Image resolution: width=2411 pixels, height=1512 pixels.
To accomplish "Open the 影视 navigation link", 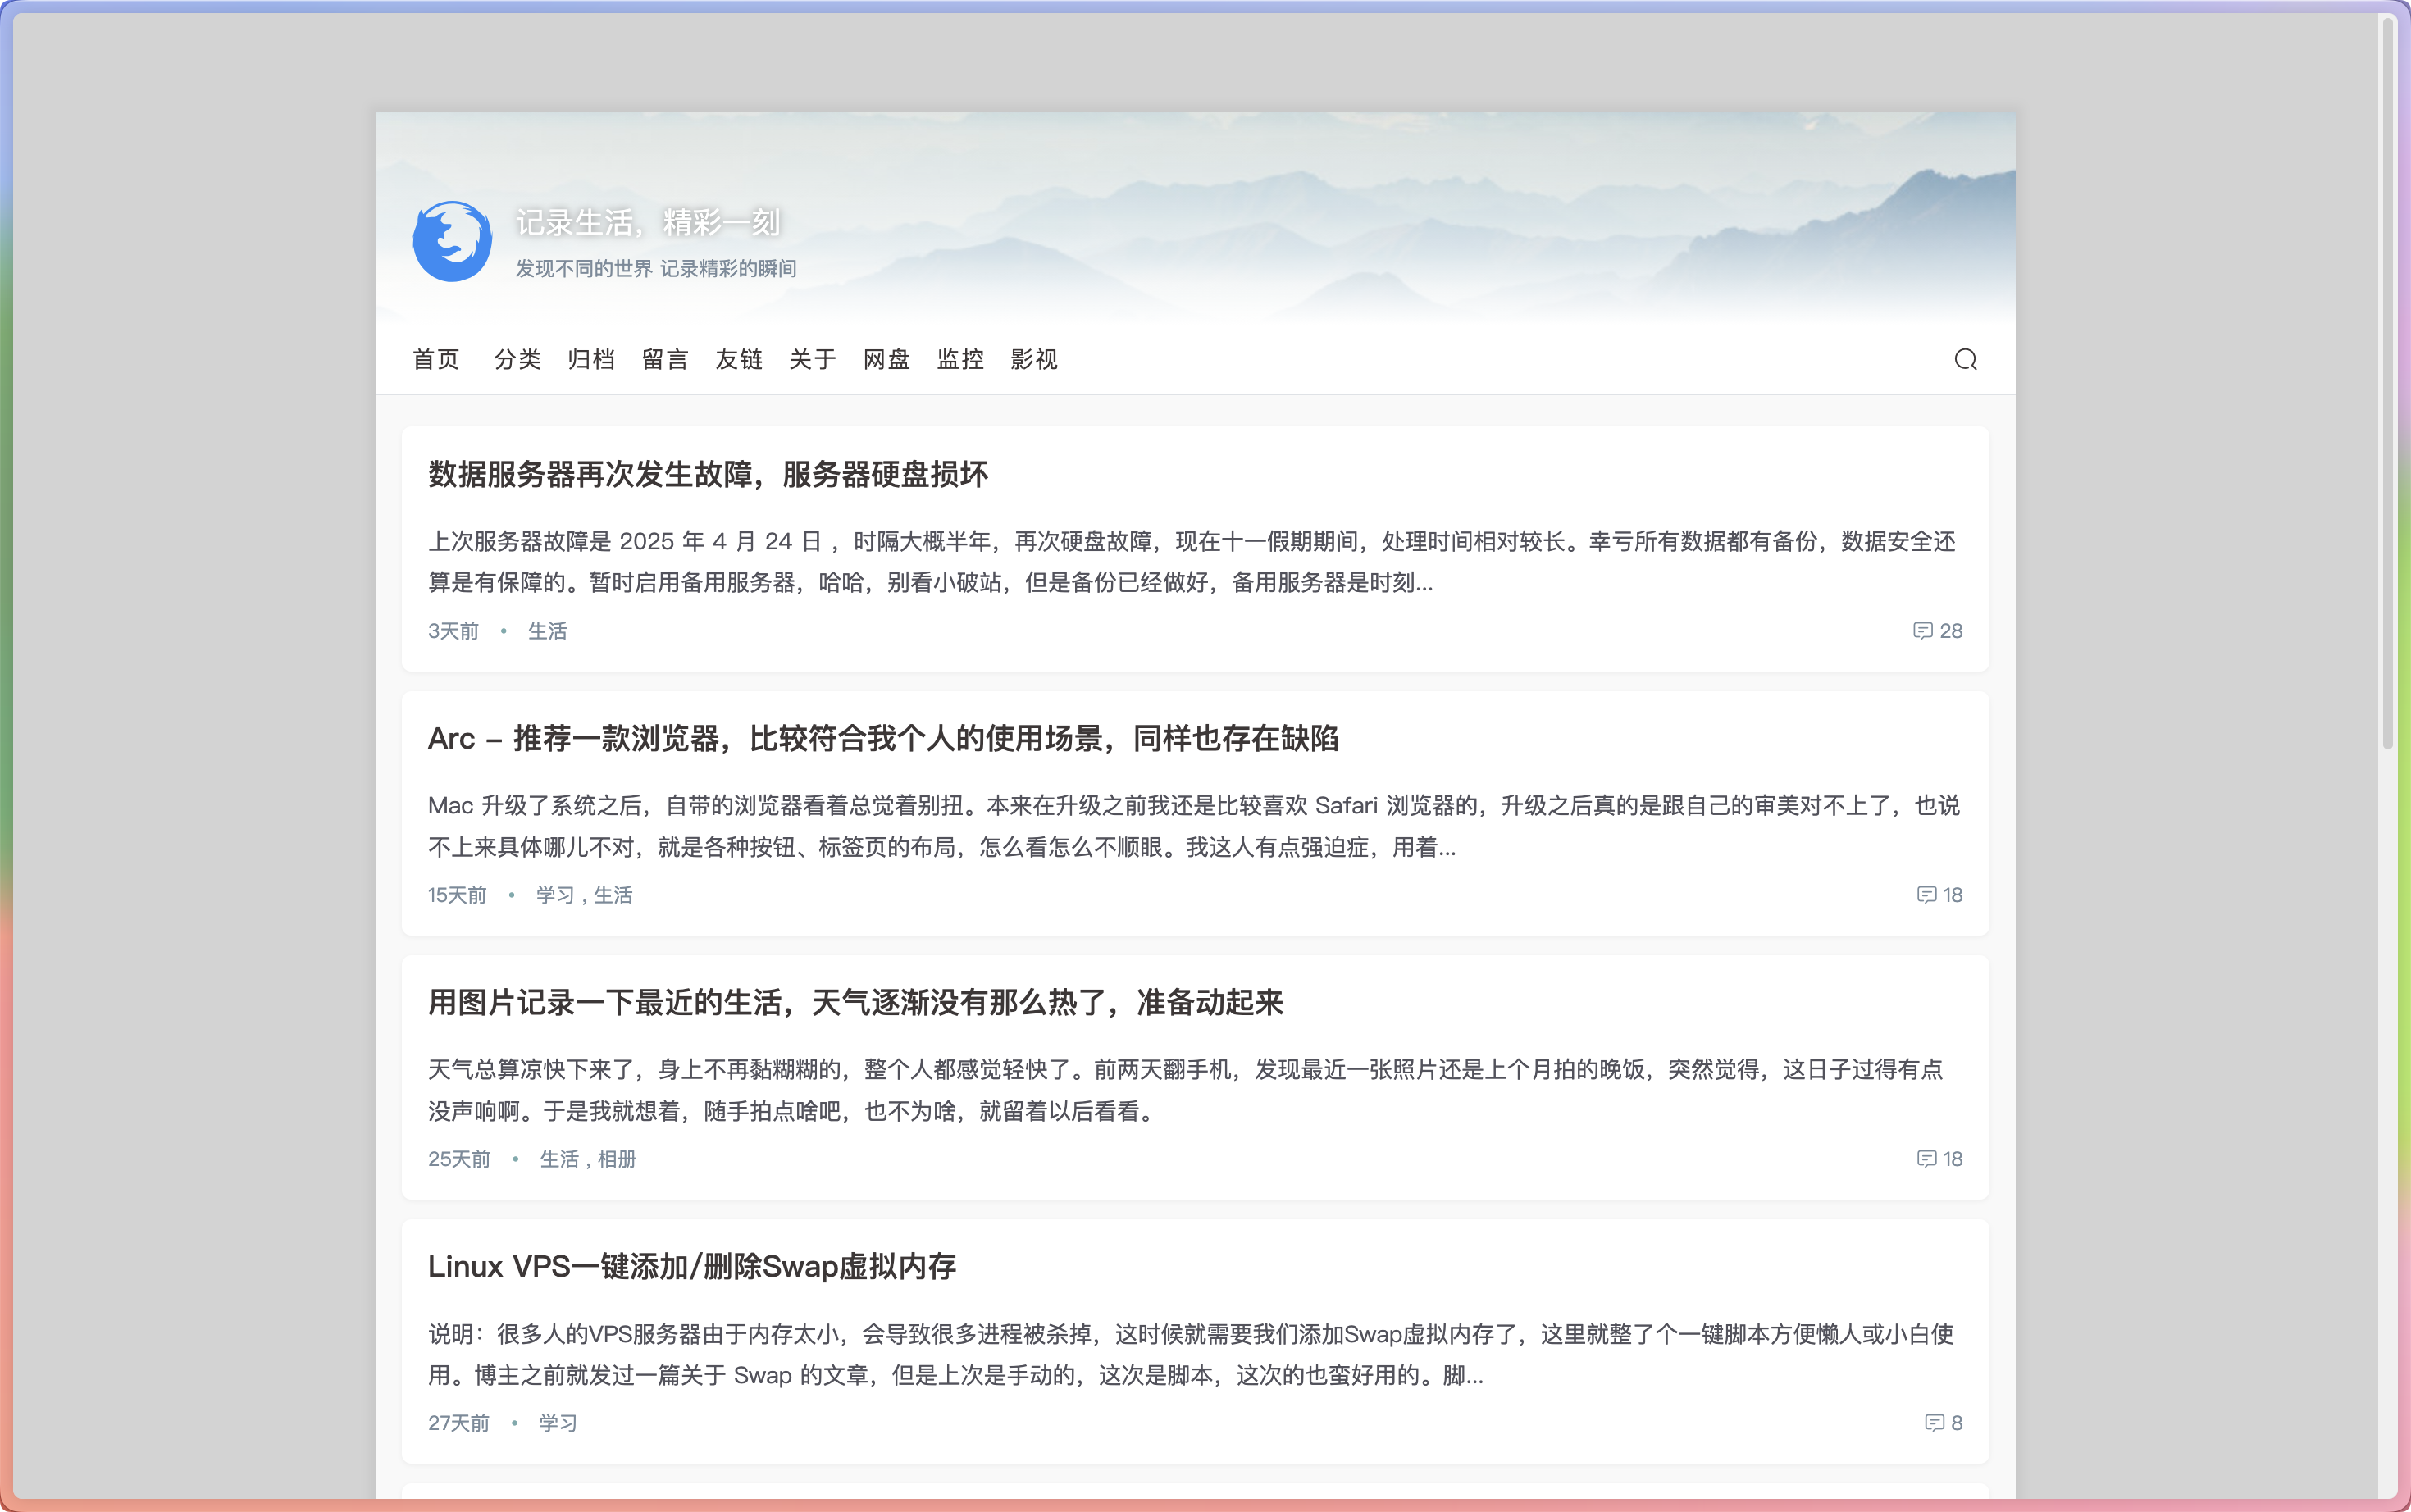I will click(1034, 359).
